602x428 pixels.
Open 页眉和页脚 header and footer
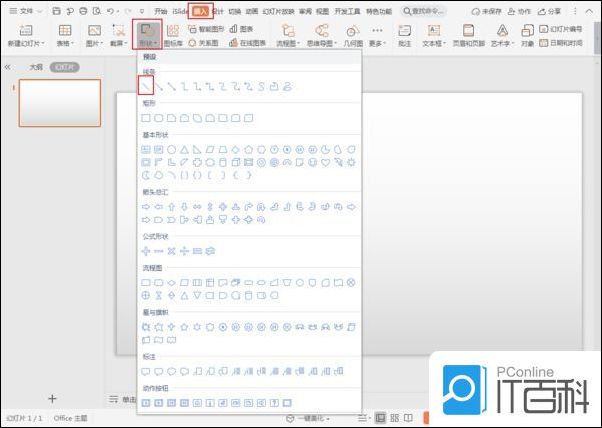468,36
